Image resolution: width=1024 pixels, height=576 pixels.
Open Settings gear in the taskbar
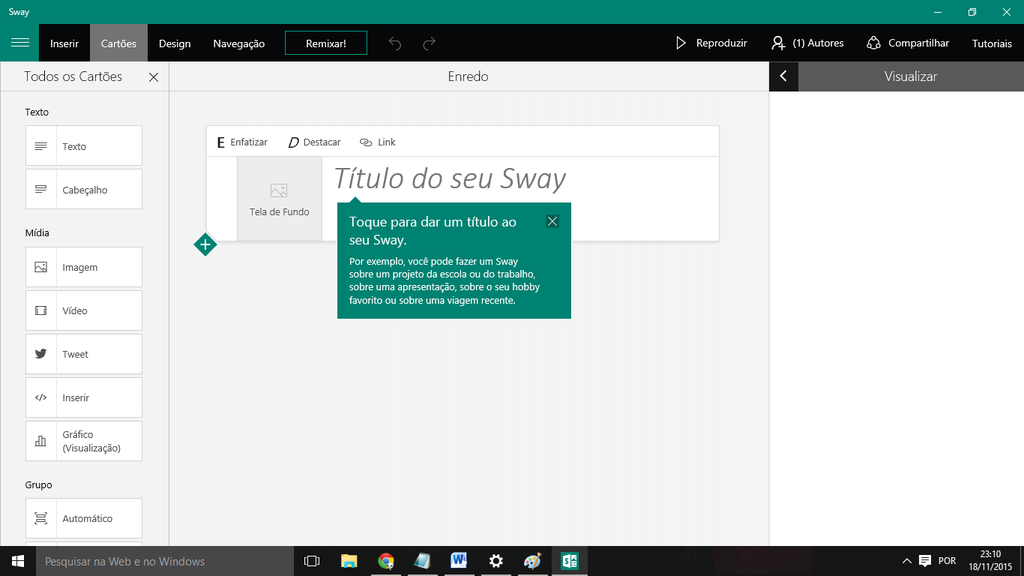tap(496, 561)
